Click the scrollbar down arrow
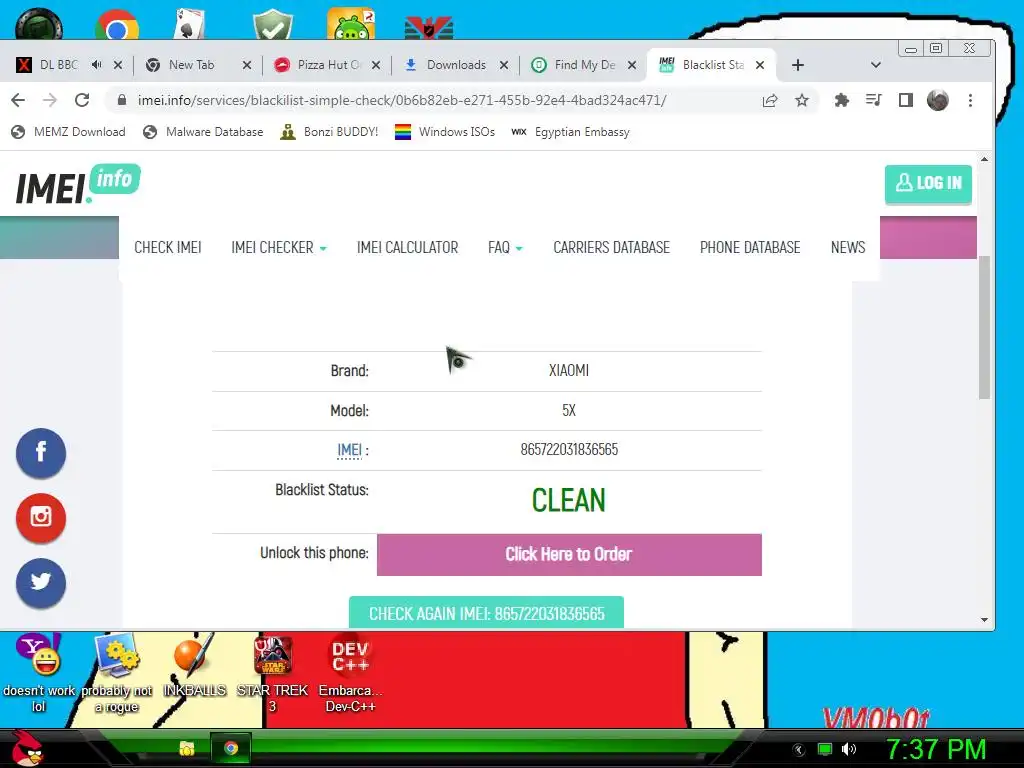 [984, 620]
